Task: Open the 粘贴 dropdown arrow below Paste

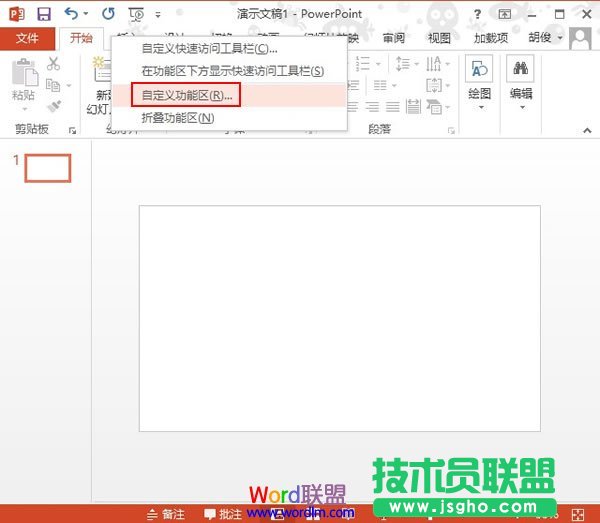Action: (24, 109)
